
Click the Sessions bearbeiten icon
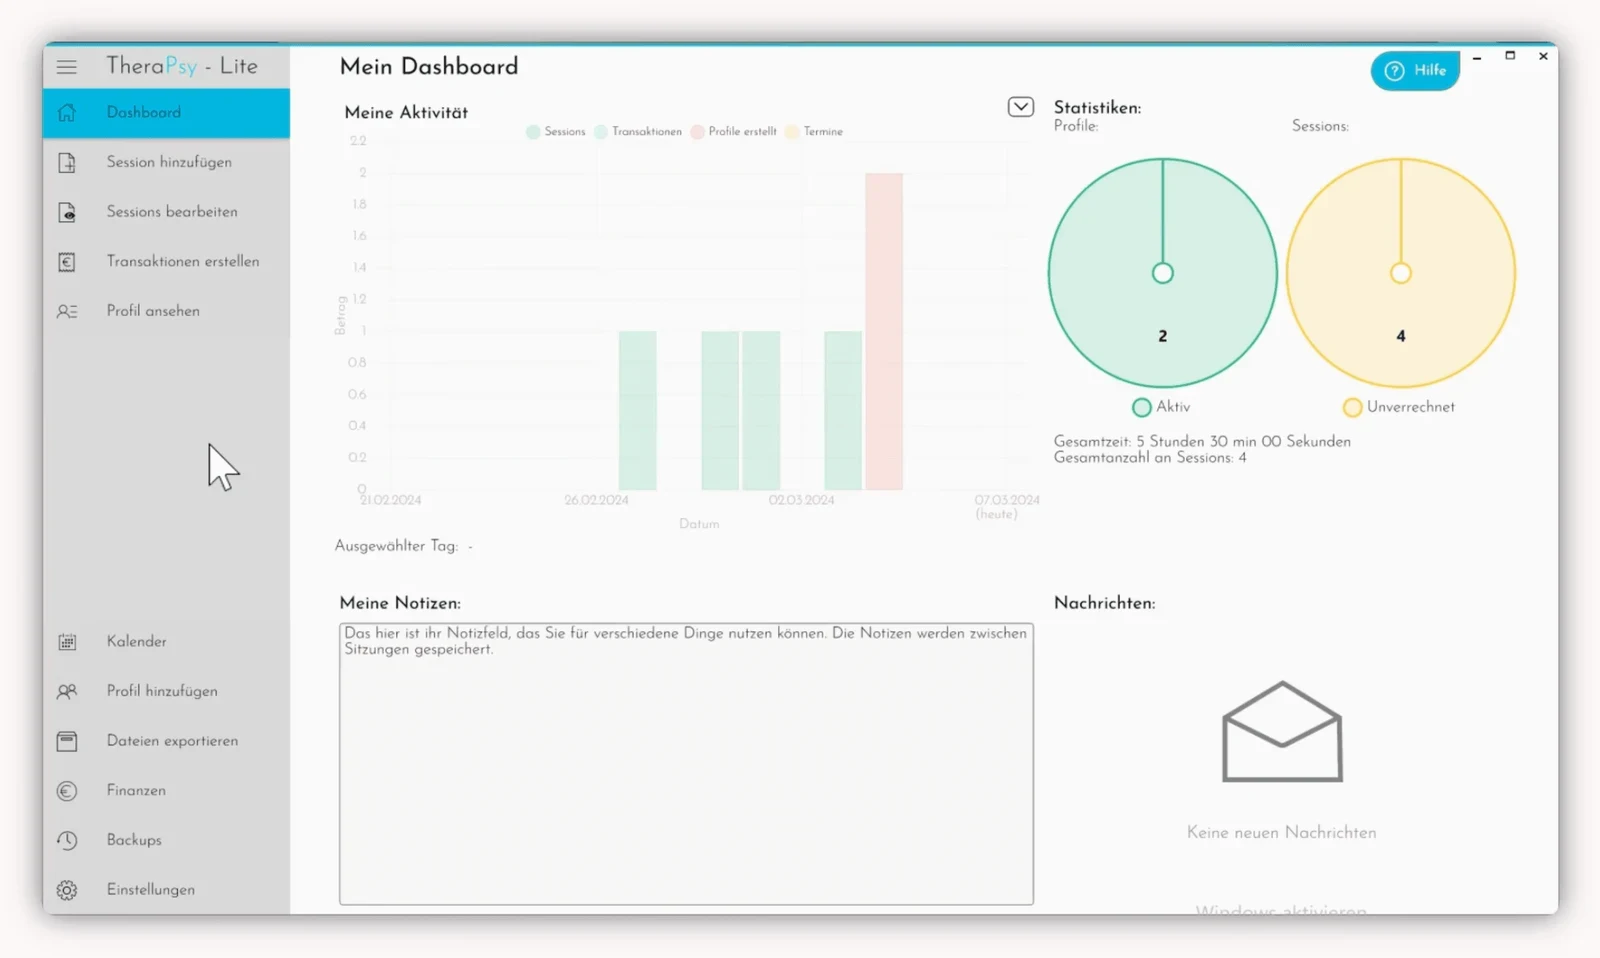click(x=67, y=212)
